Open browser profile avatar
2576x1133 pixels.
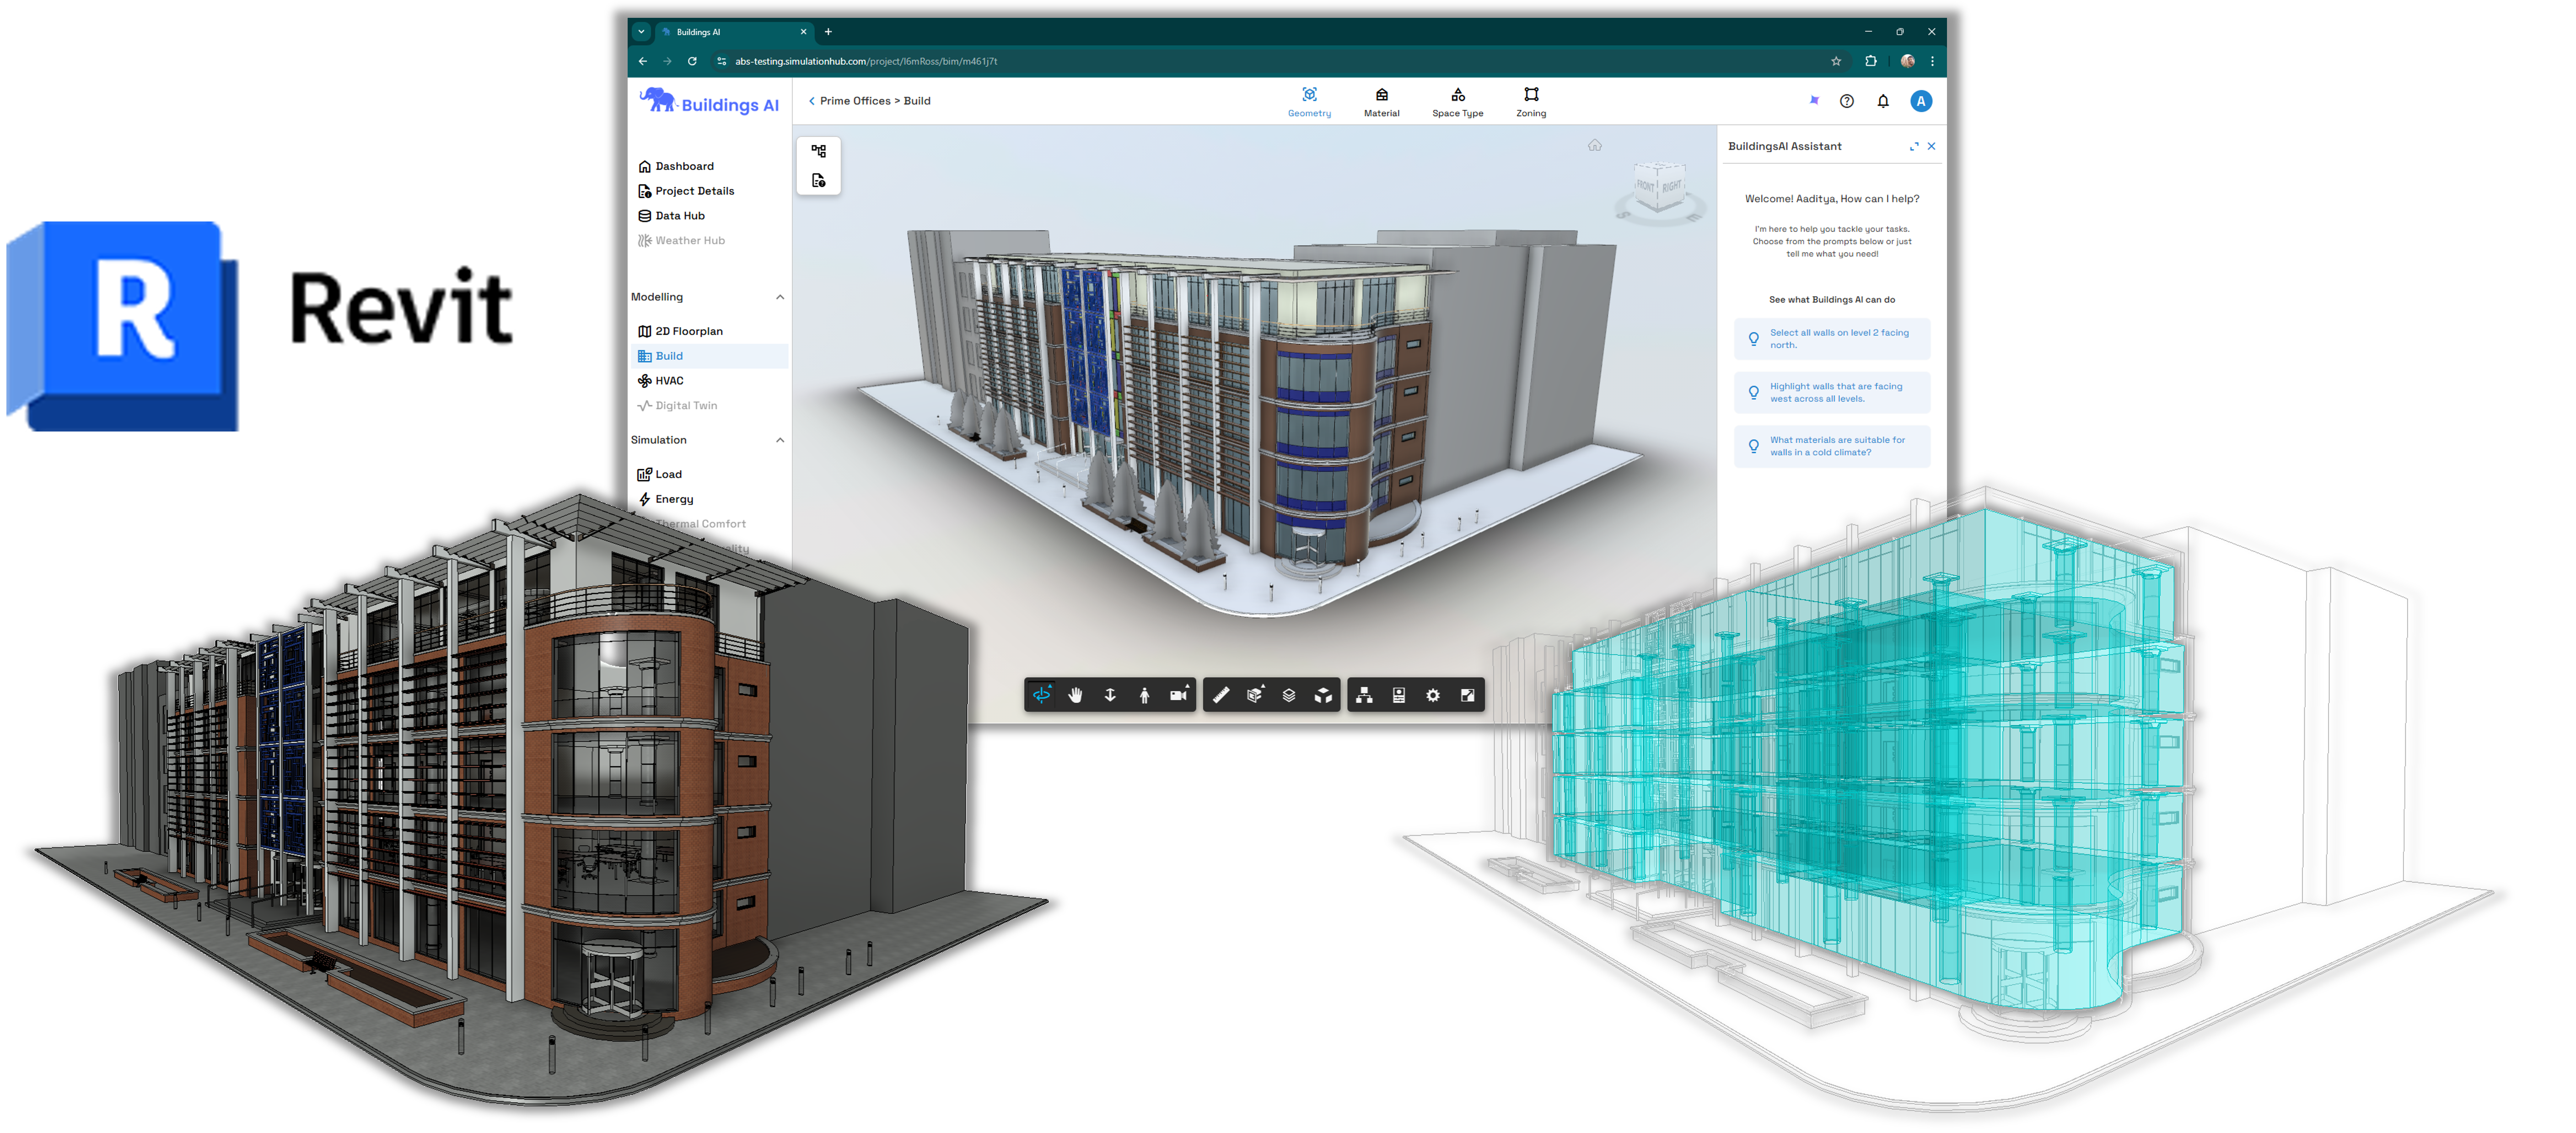pos(1907,61)
